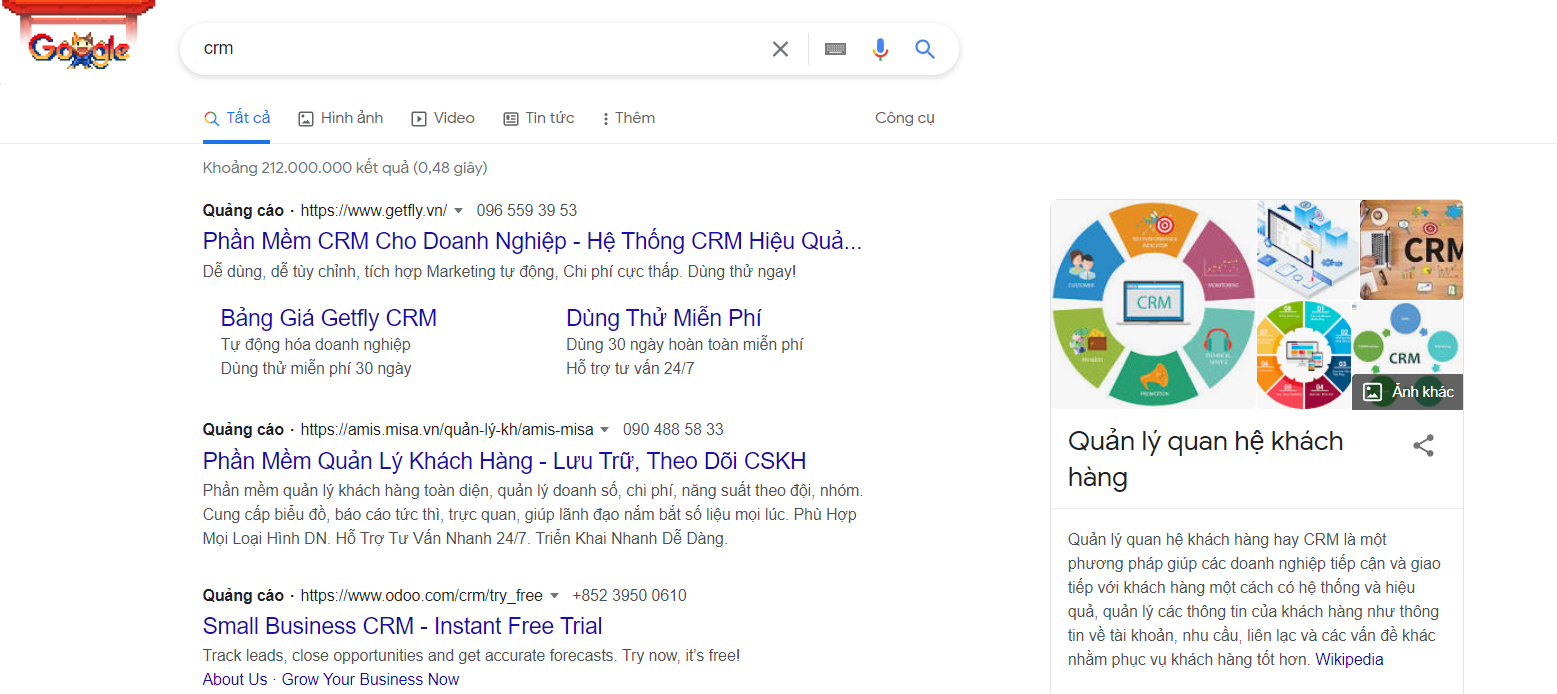Viewport: 1557px width, 694px height.
Task: Open Dùng Thử Miễn Phí sitelink
Action: tap(664, 318)
